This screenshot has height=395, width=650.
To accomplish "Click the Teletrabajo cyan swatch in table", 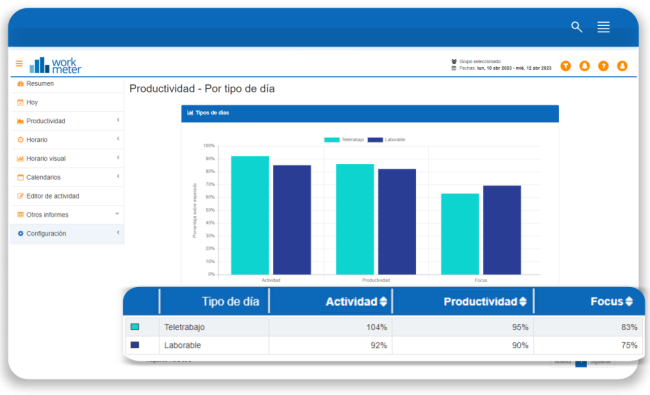I will pyautogui.click(x=135, y=327).
